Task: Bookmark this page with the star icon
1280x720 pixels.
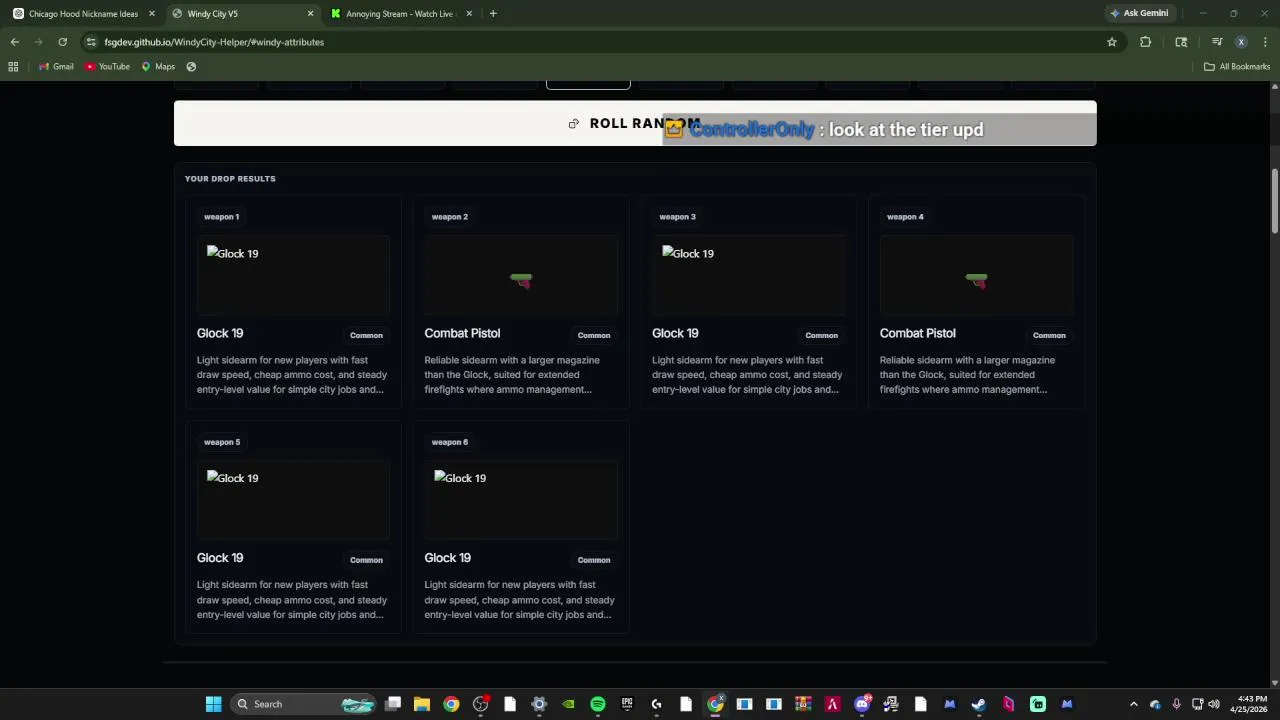Action: pyautogui.click(x=1111, y=42)
